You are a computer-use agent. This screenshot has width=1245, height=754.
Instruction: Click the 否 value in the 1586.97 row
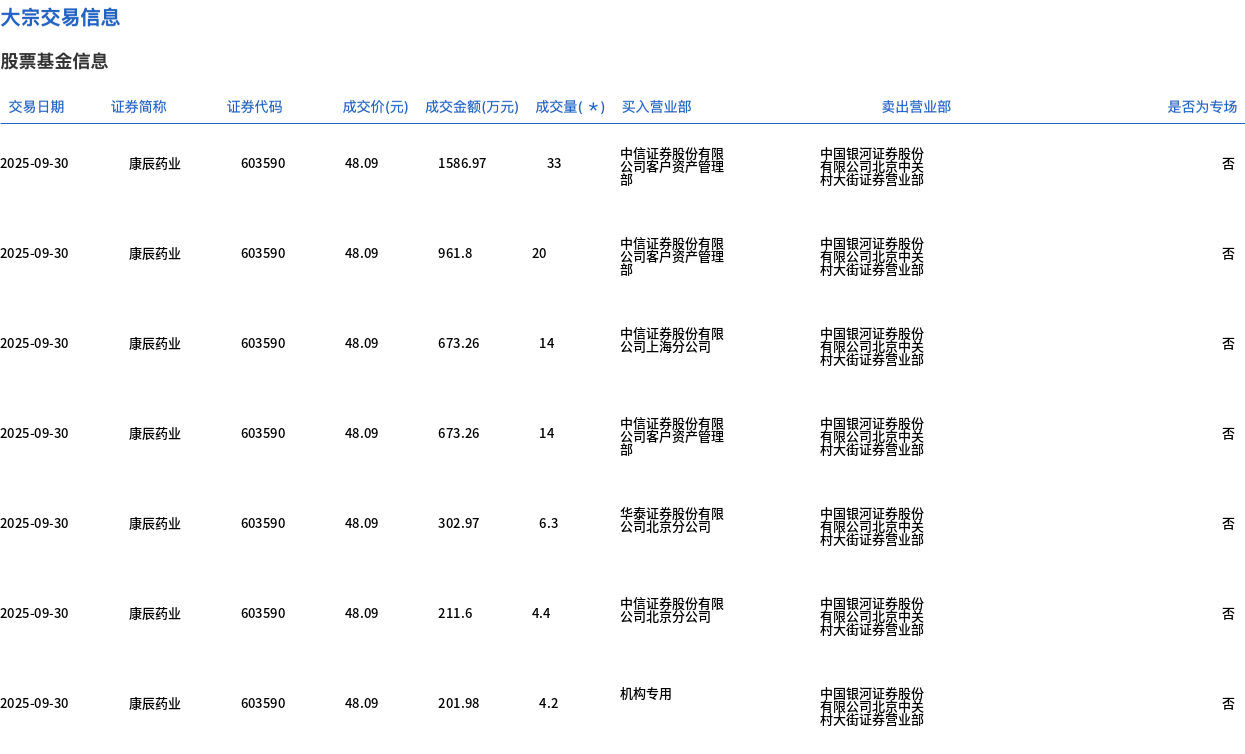coord(1228,163)
